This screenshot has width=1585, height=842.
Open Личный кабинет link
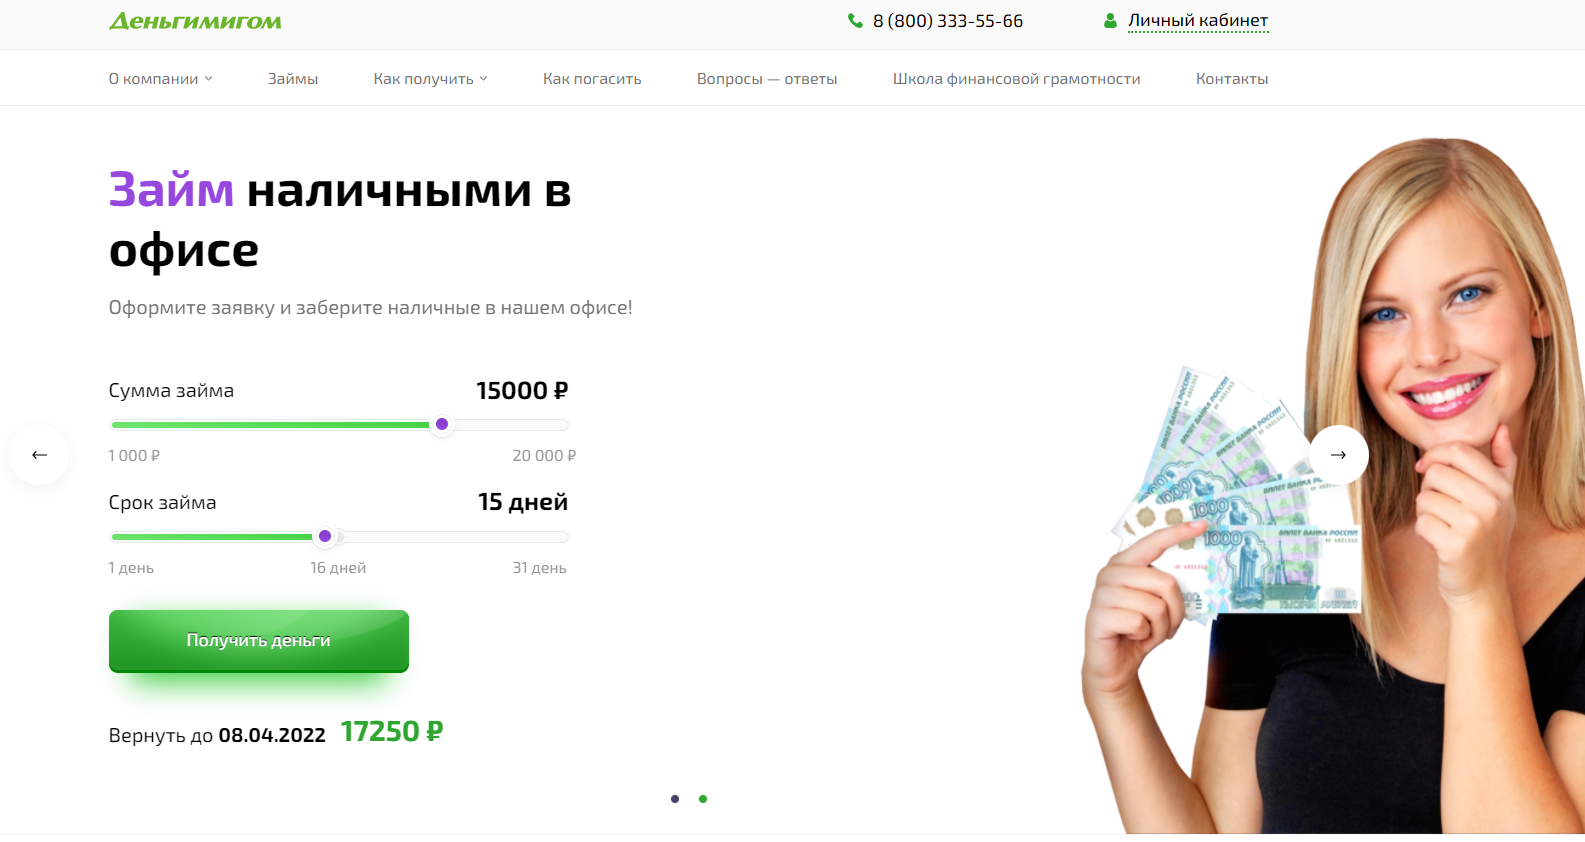pos(1198,21)
